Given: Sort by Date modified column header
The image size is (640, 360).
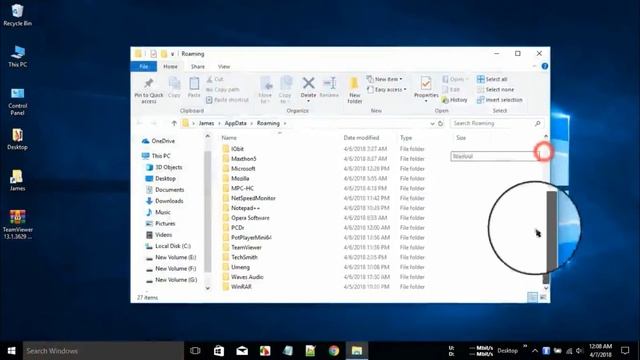Looking at the screenshot, I should (361, 138).
